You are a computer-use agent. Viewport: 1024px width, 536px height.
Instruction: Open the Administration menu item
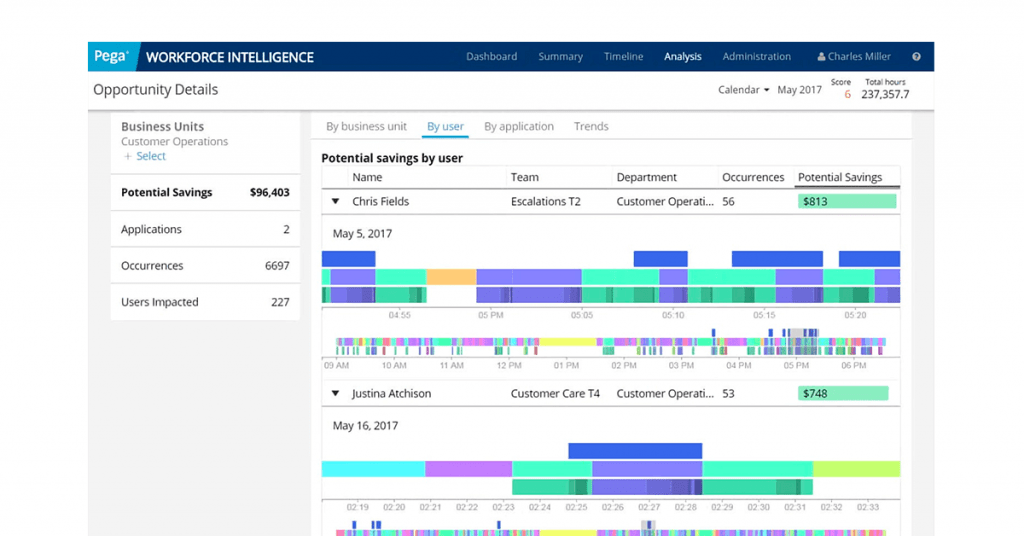pos(756,57)
